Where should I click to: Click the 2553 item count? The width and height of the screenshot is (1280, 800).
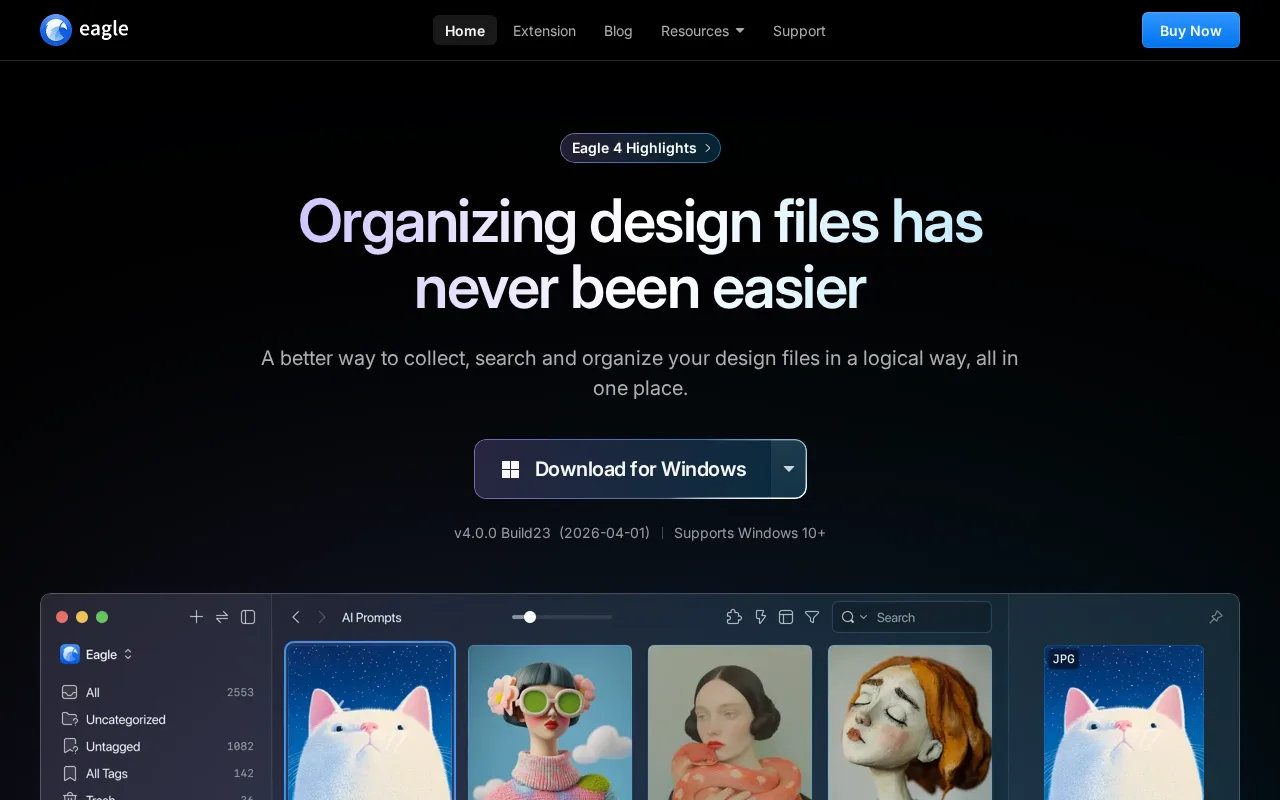click(x=240, y=692)
